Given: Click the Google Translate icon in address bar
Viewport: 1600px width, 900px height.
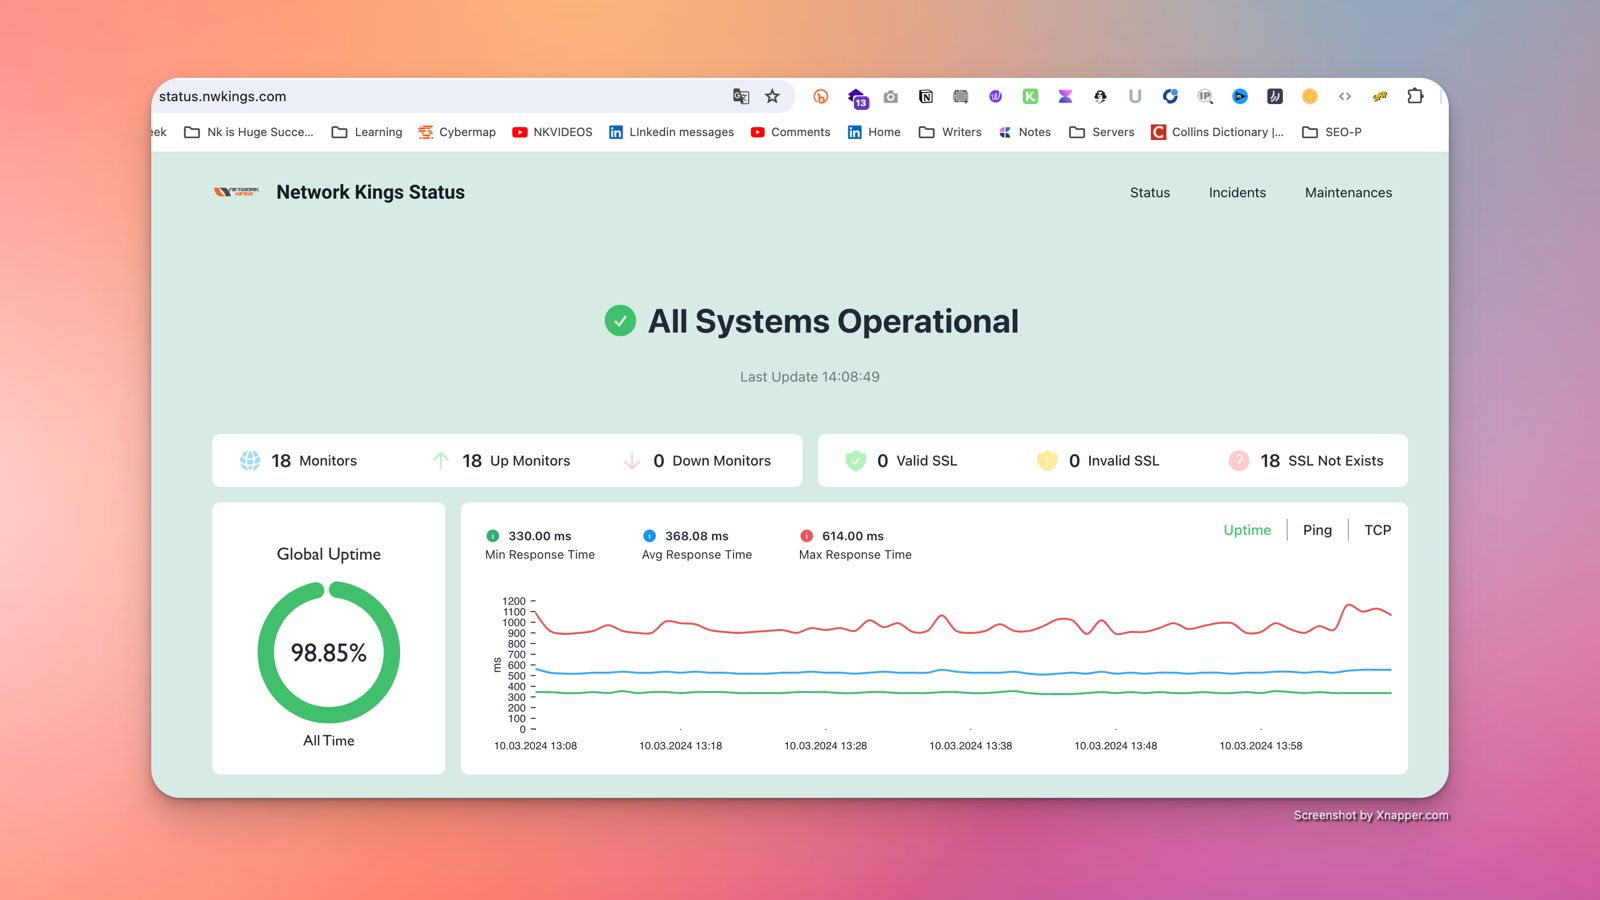Looking at the screenshot, I should tap(741, 96).
